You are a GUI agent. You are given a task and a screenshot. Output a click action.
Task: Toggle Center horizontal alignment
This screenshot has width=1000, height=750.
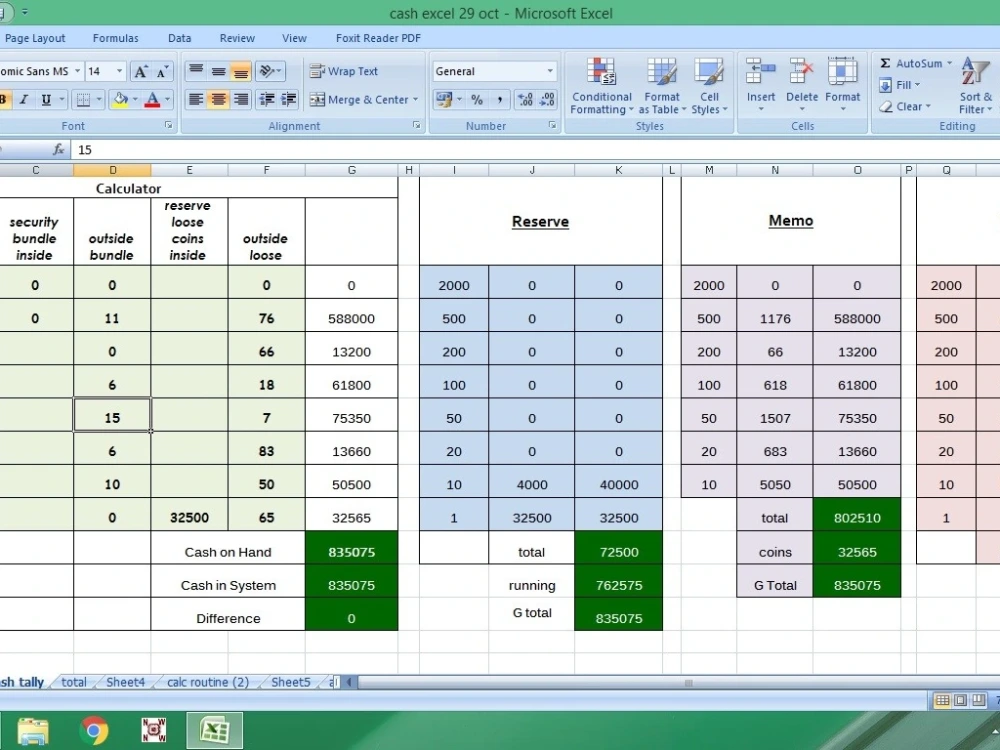(x=218, y=99)
